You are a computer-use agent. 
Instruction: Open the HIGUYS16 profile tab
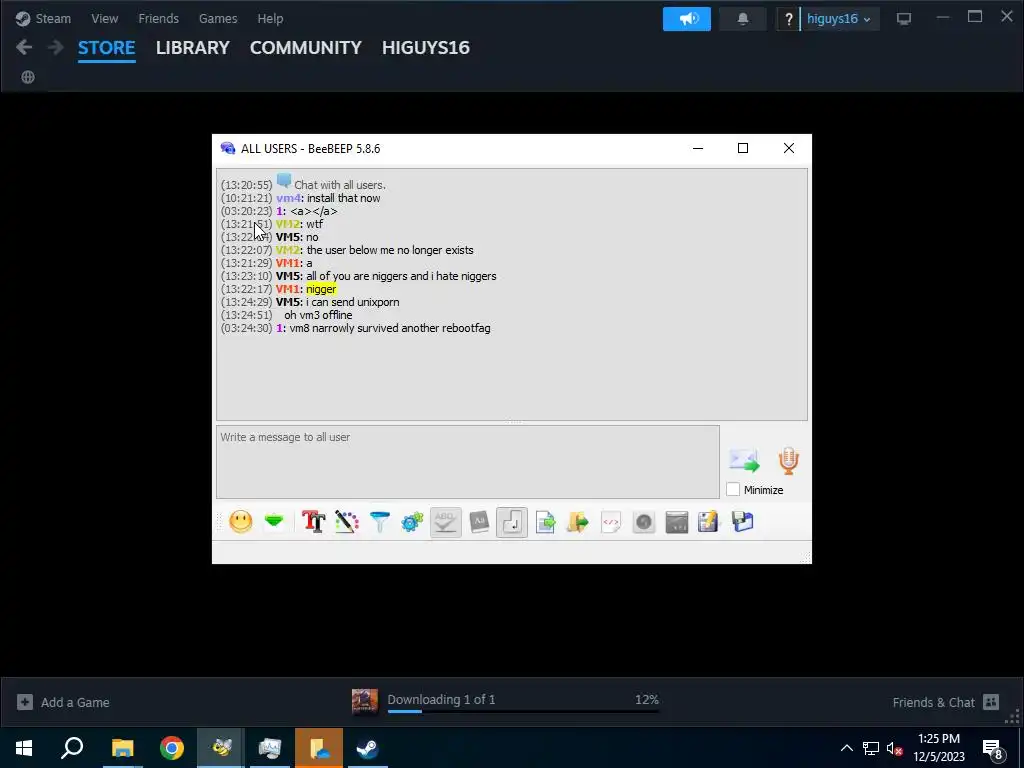[x=426, y=48]
